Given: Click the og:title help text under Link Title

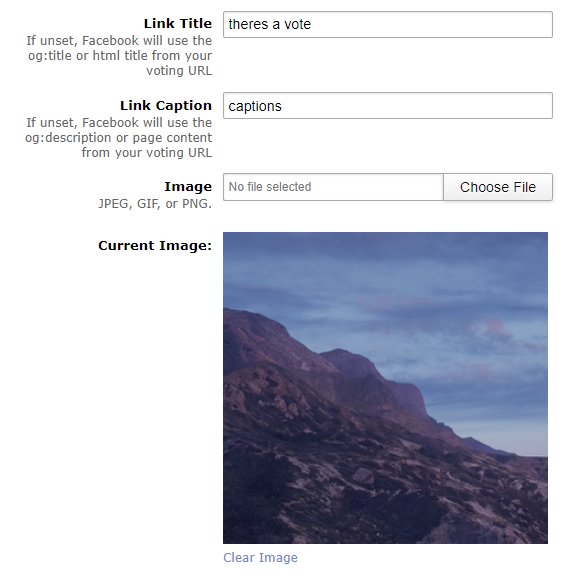Looking at the screenshot, I should pyautogui.click(x=119, y=55).
